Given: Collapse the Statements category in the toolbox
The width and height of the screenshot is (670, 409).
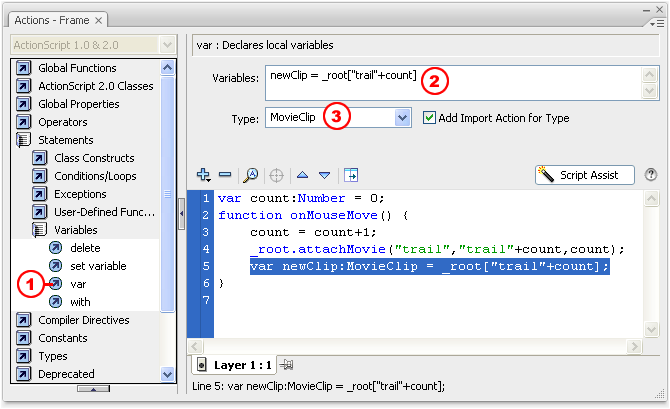Looking at the screenshot, I should click(22, 140).
